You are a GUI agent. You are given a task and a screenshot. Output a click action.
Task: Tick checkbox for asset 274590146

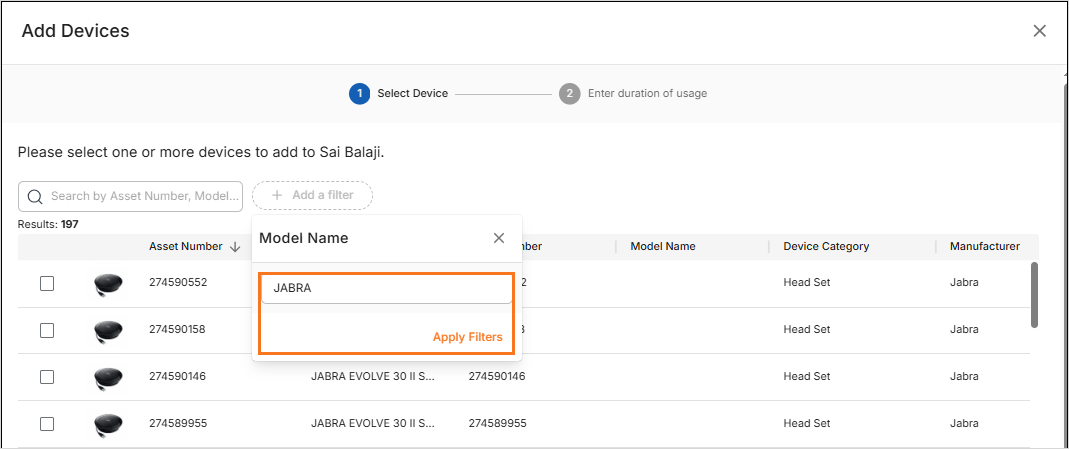point(47,377)
